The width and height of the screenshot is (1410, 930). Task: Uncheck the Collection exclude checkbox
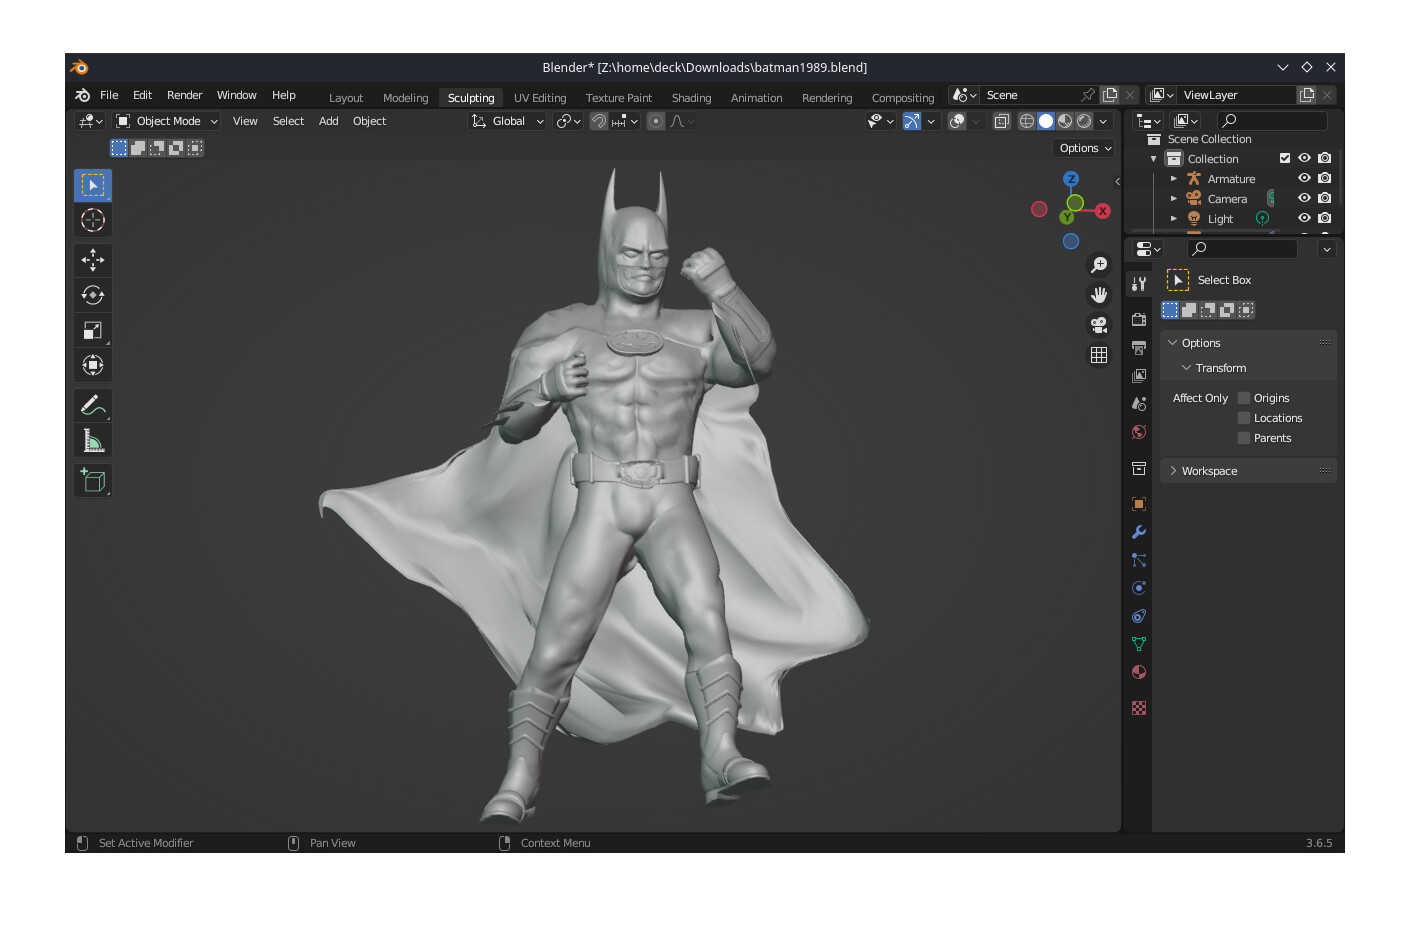[x=1285, y=158]
